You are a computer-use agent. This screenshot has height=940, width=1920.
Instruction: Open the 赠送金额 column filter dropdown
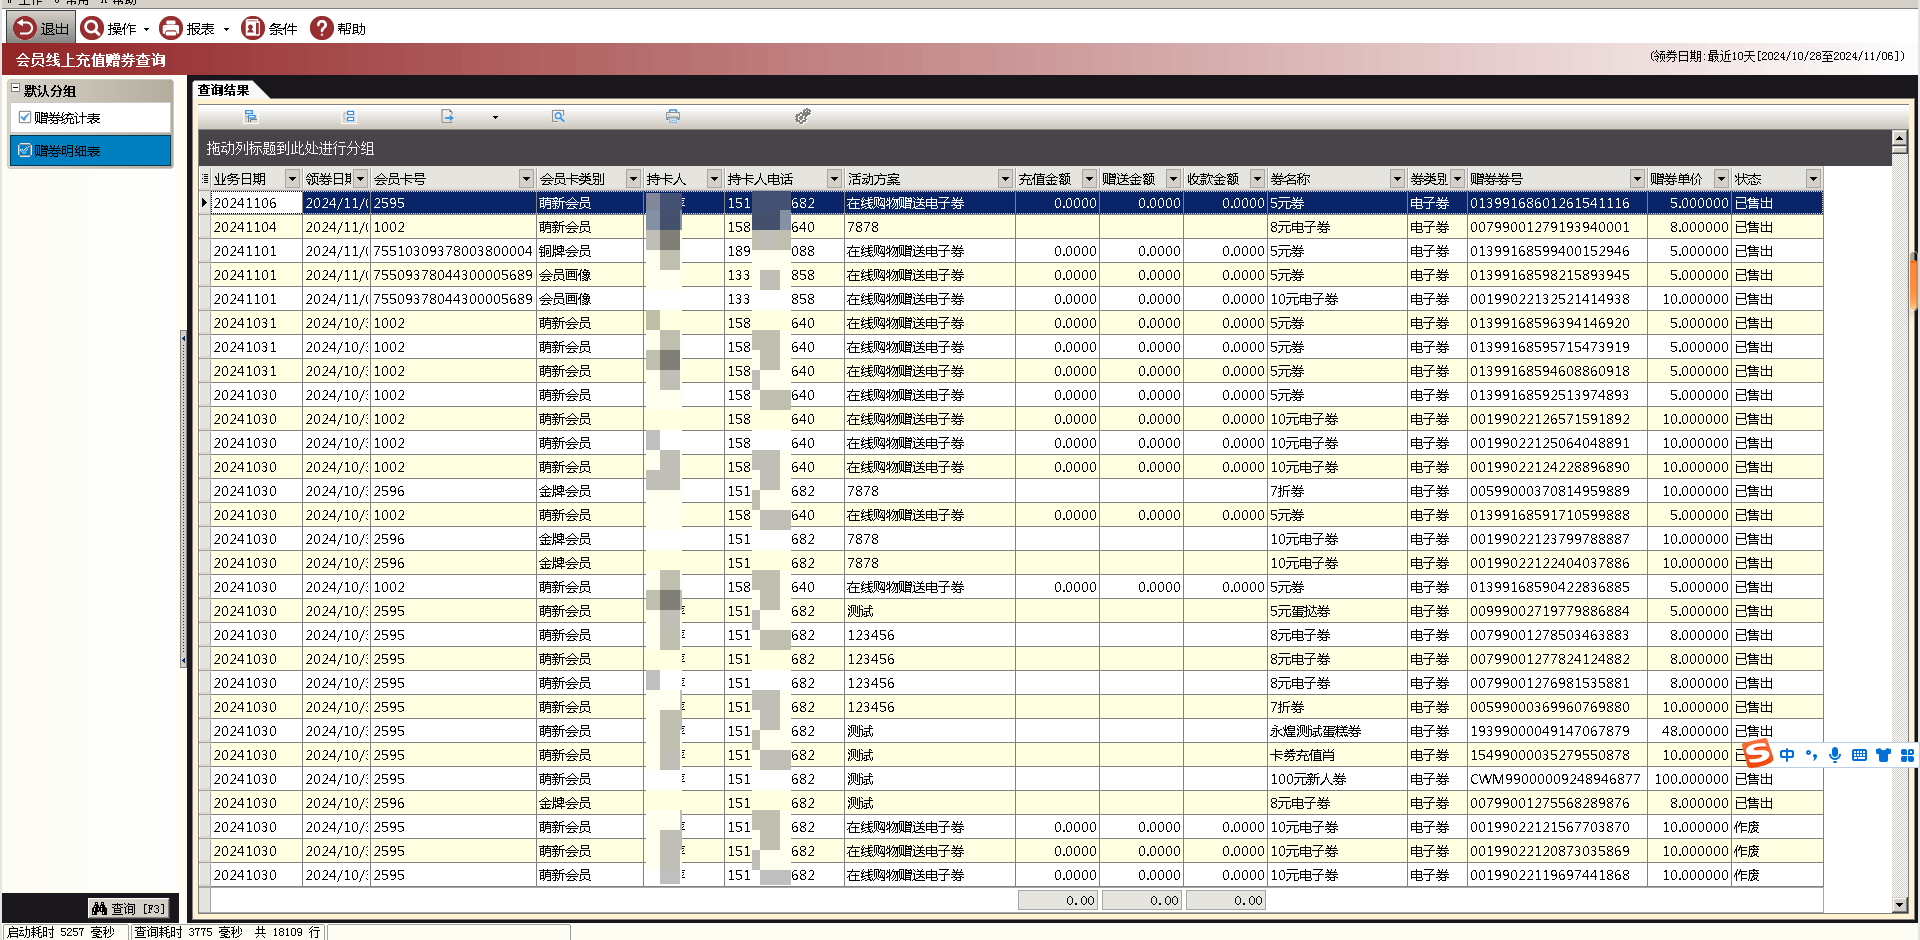click(x=1173, y=179)
